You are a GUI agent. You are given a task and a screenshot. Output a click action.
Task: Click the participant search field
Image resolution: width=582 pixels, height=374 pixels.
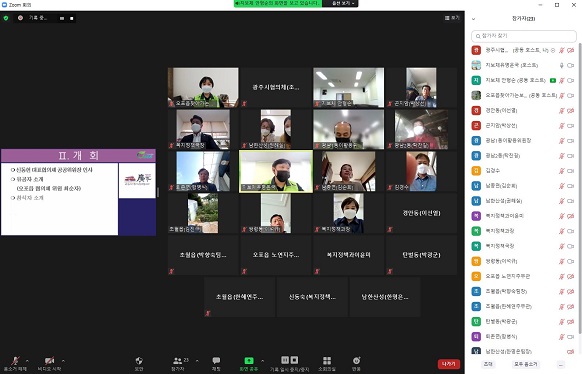[523, 36]
